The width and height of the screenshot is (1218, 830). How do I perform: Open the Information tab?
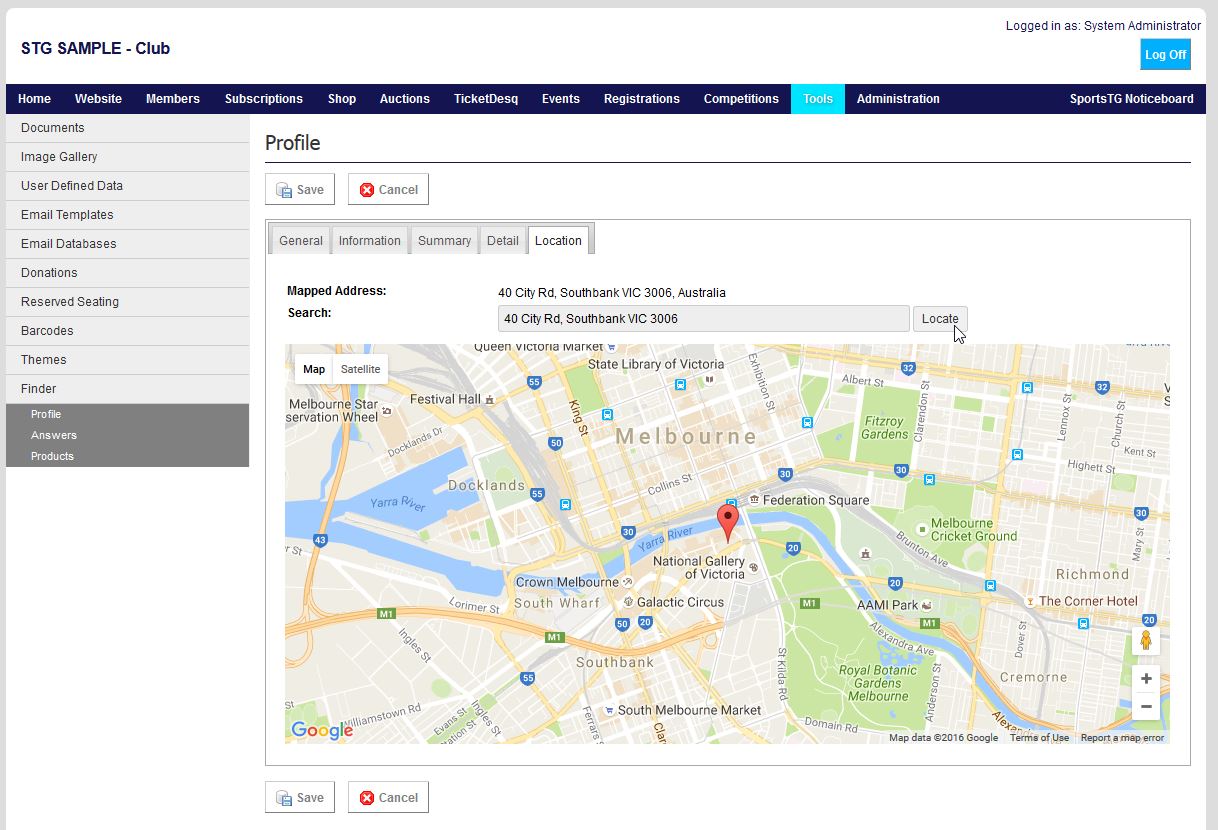[x=369, y=240]
